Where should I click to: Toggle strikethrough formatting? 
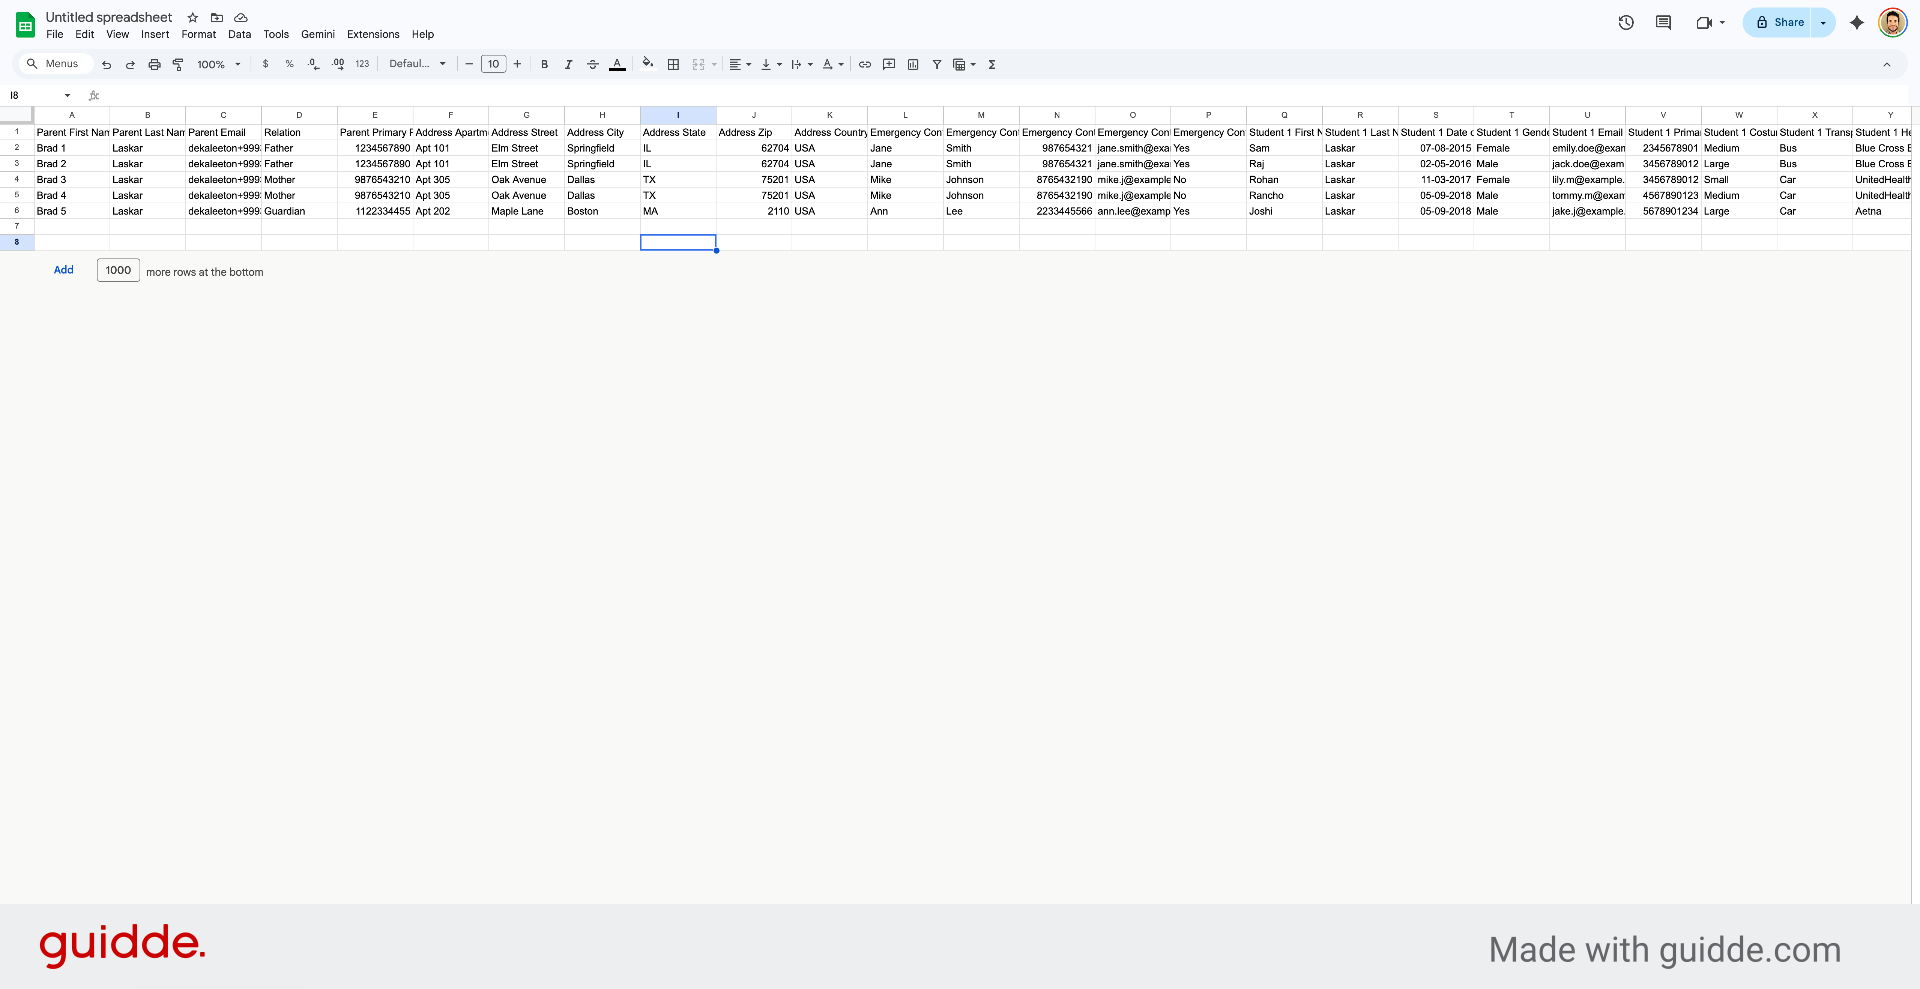(593, 64)
